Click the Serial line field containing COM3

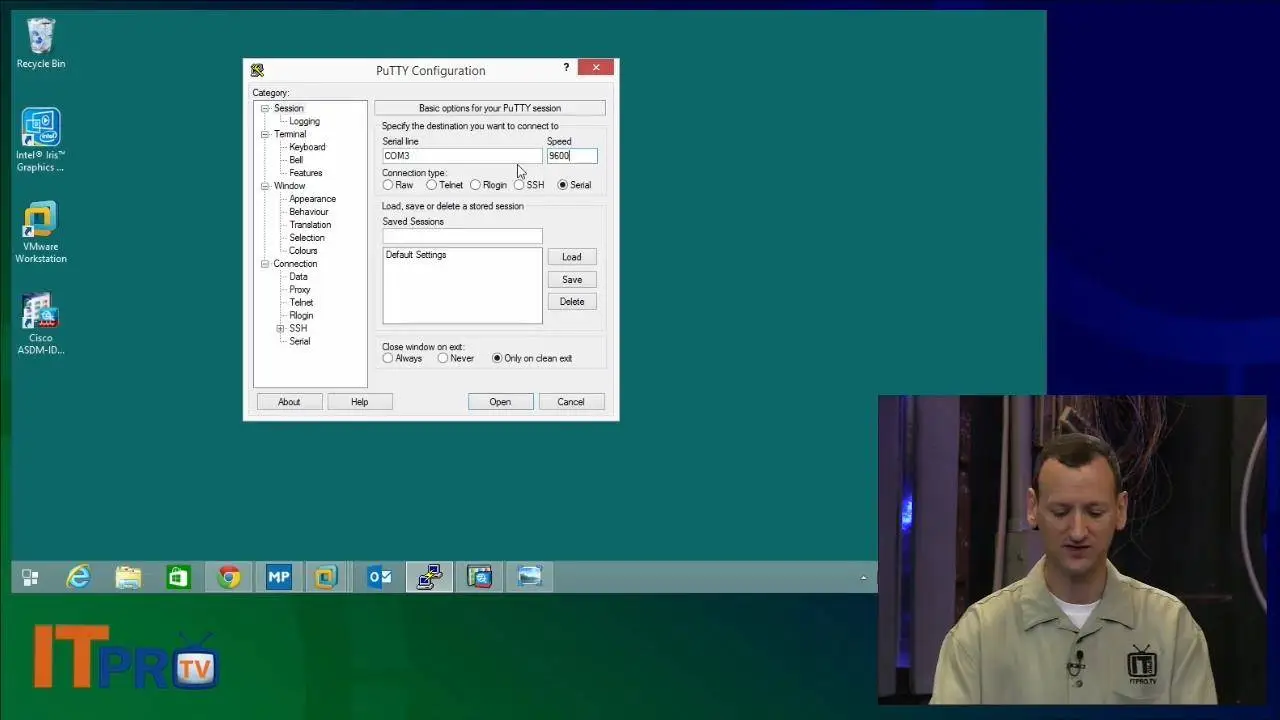click(x=462, y=156)
